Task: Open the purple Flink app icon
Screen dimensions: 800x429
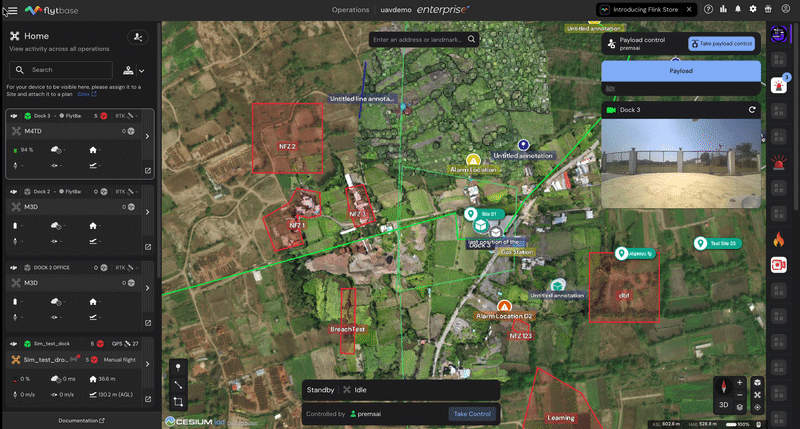Action: (x=779, y=34)
